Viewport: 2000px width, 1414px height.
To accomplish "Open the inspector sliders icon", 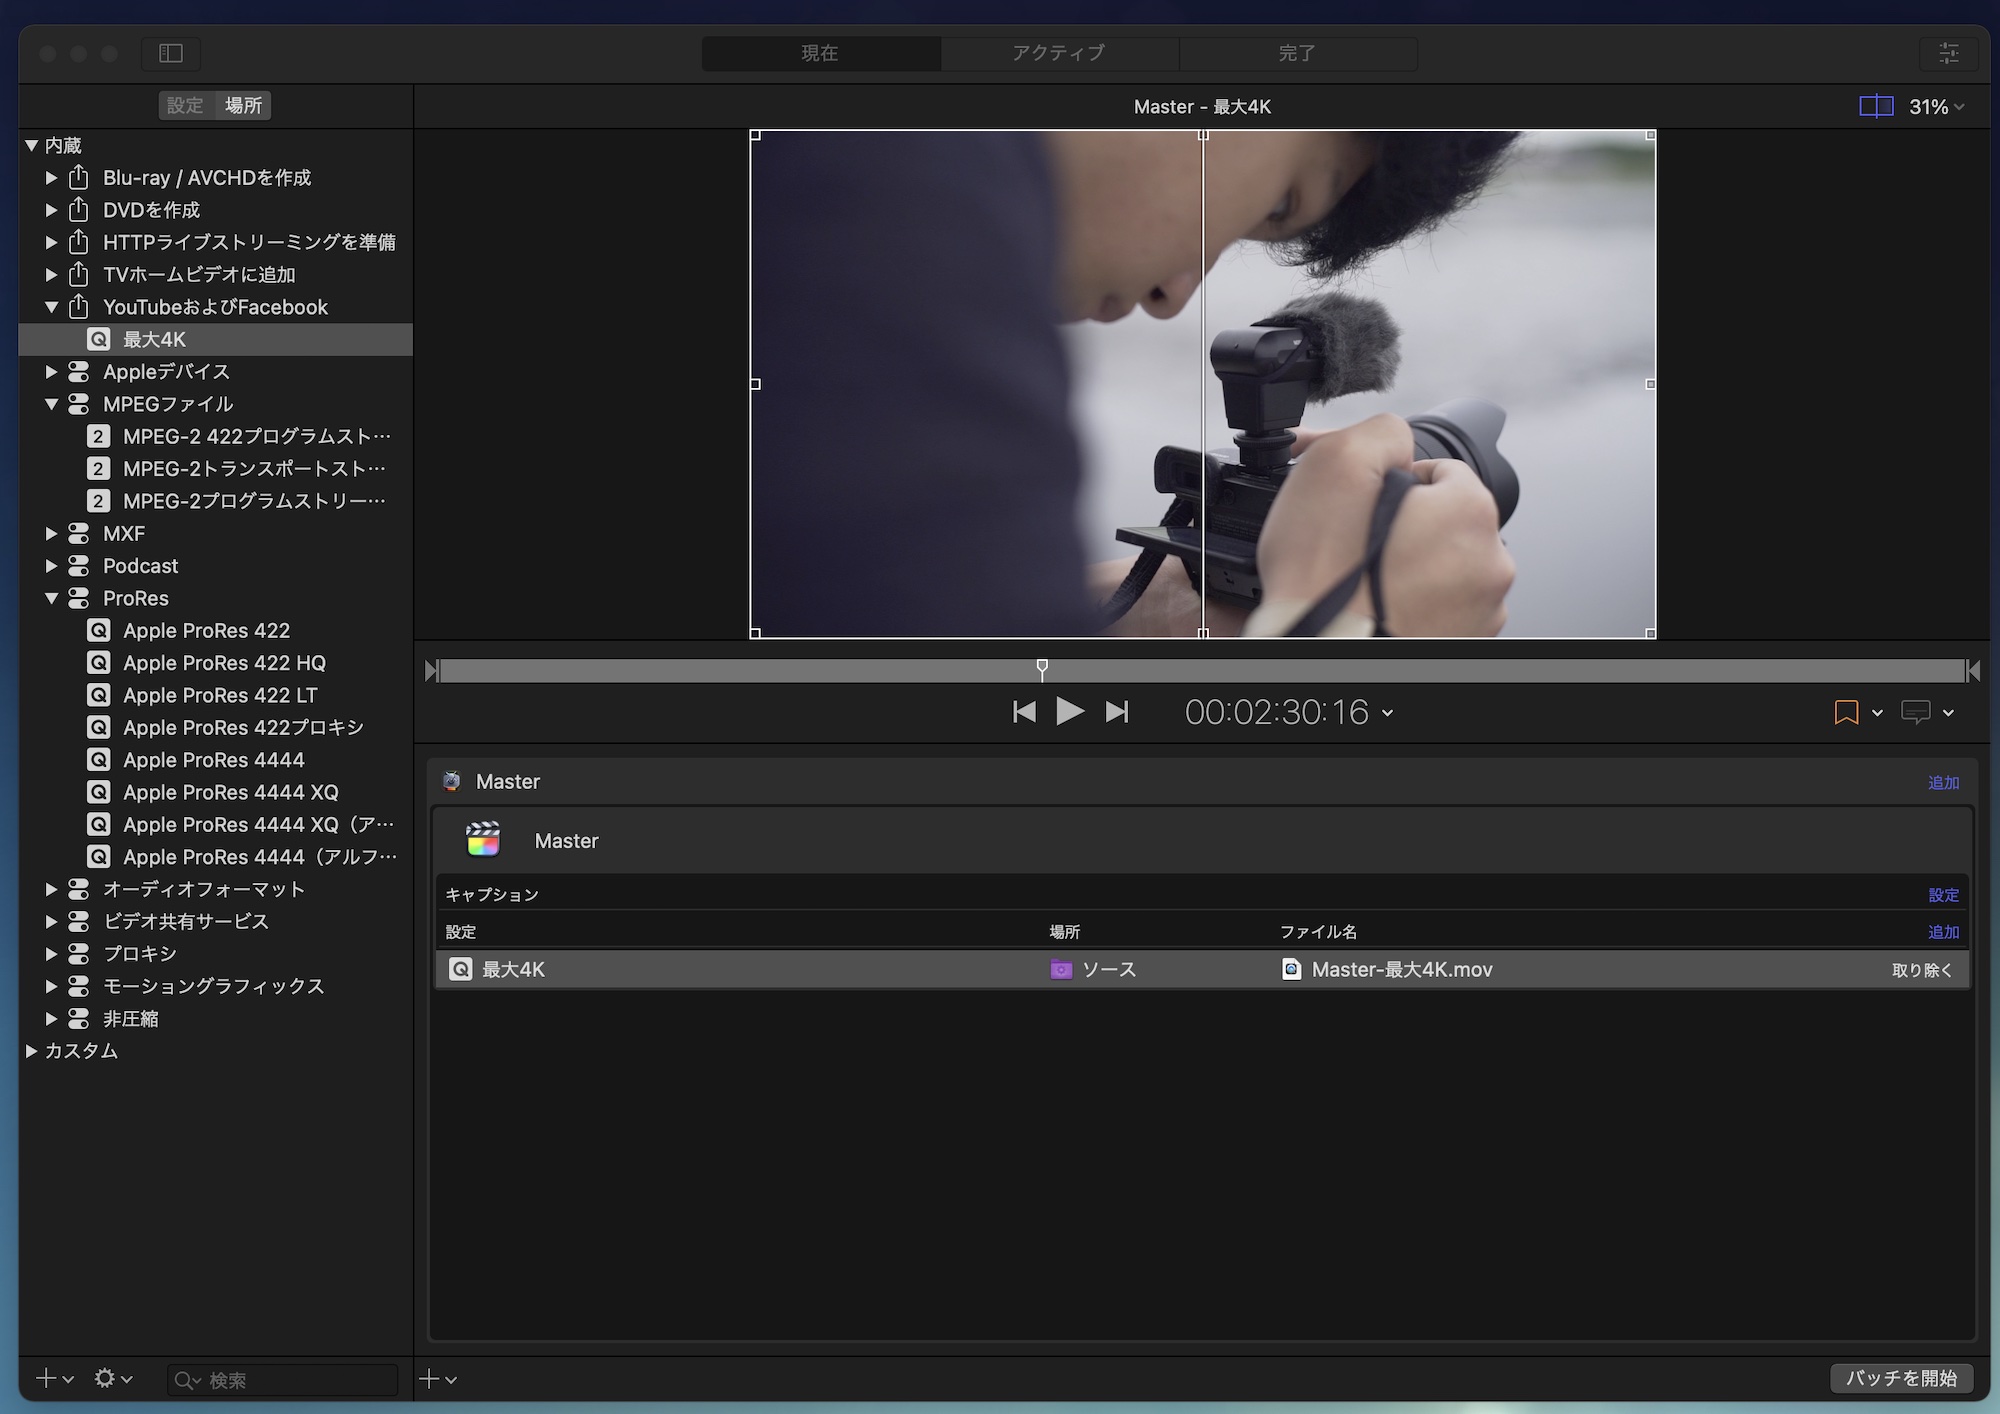I will 1948,53.
